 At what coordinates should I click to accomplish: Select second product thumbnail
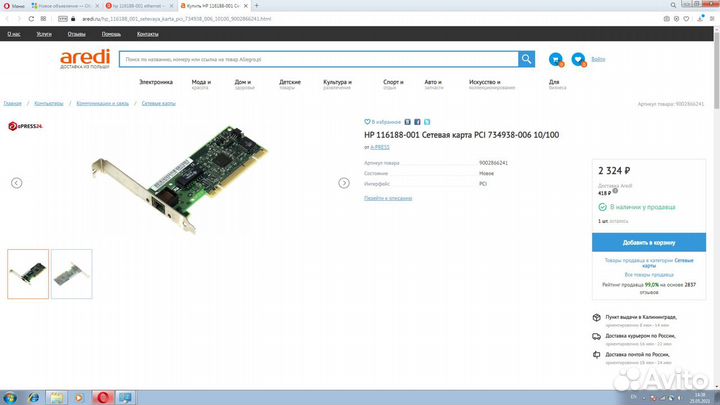(x=72, y=274)
